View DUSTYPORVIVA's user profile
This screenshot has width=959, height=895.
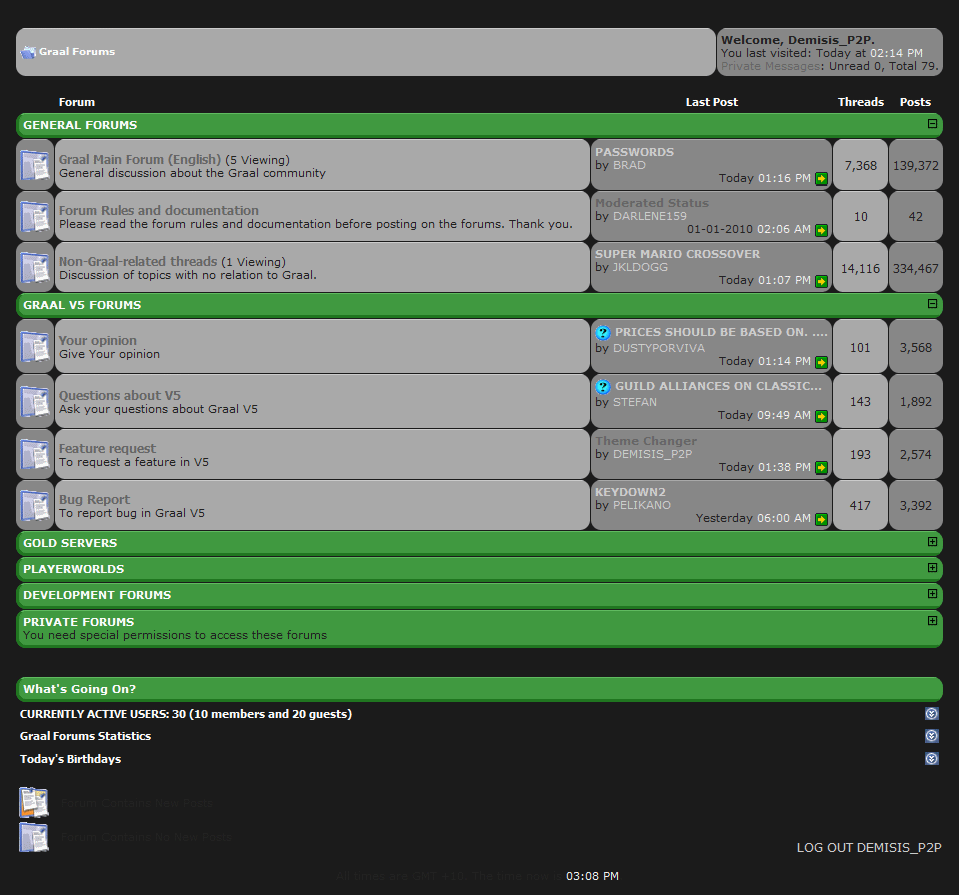659,348
